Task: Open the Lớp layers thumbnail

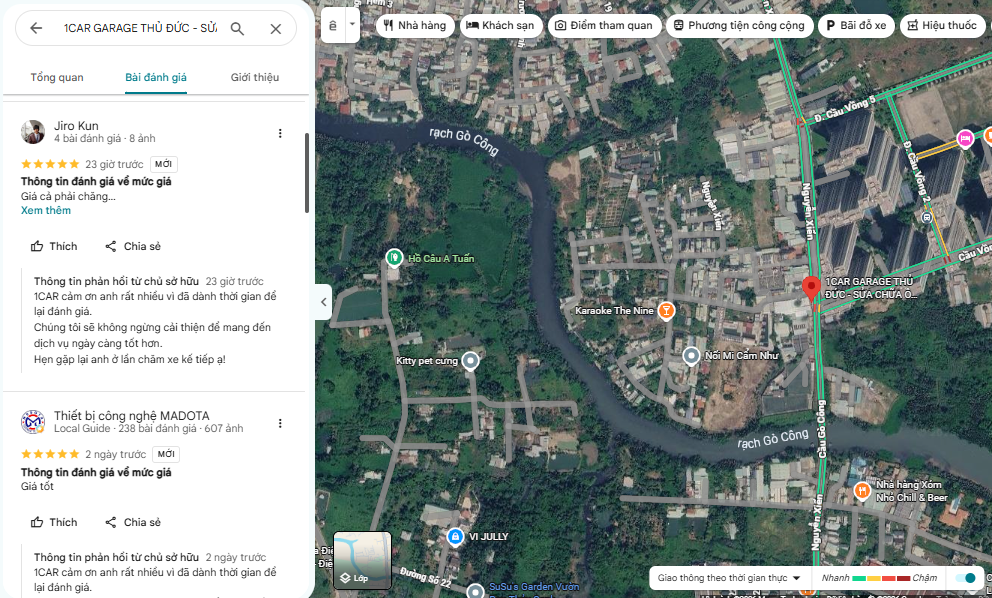Action: pos(363,560)
